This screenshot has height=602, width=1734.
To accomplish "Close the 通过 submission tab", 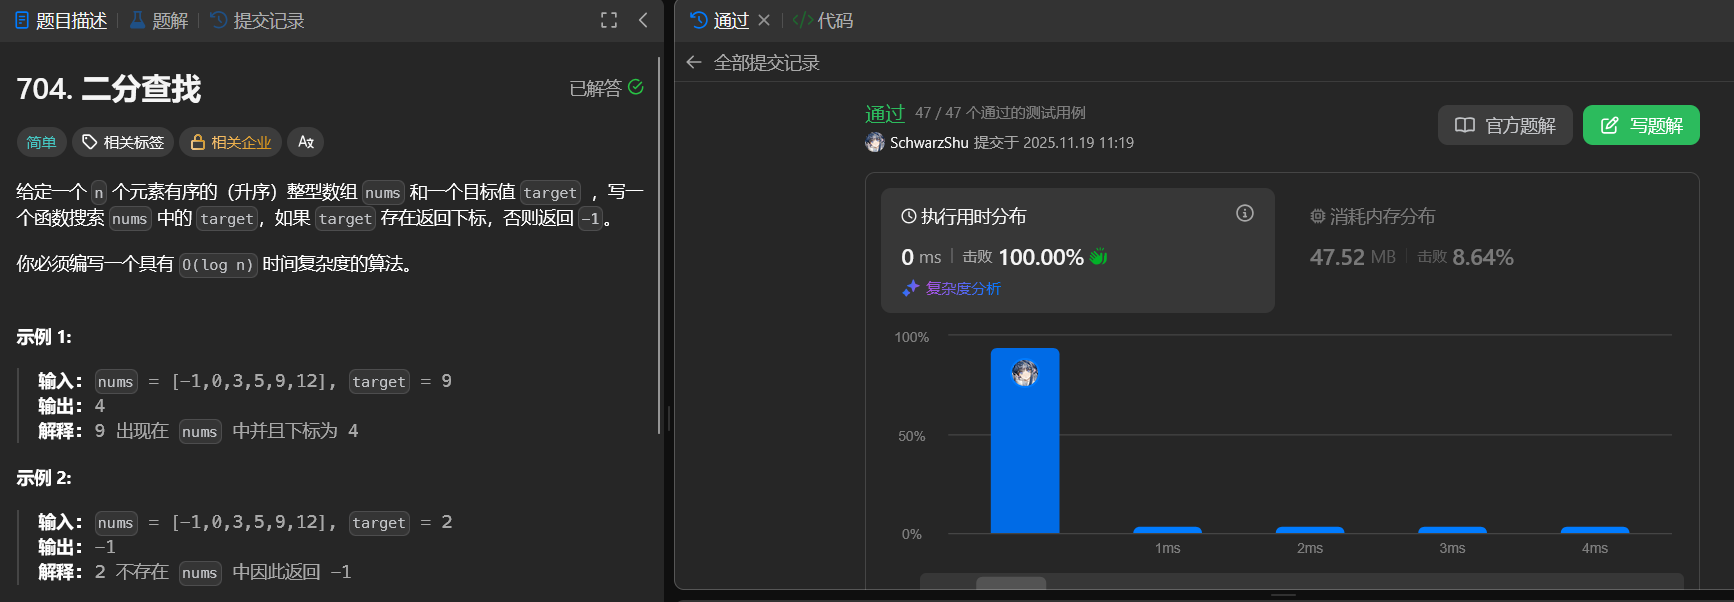I will (764, 20).
